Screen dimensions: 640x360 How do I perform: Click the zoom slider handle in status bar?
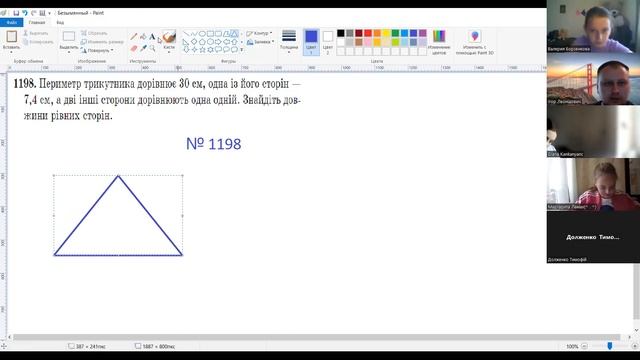click(x=609, y=346)
